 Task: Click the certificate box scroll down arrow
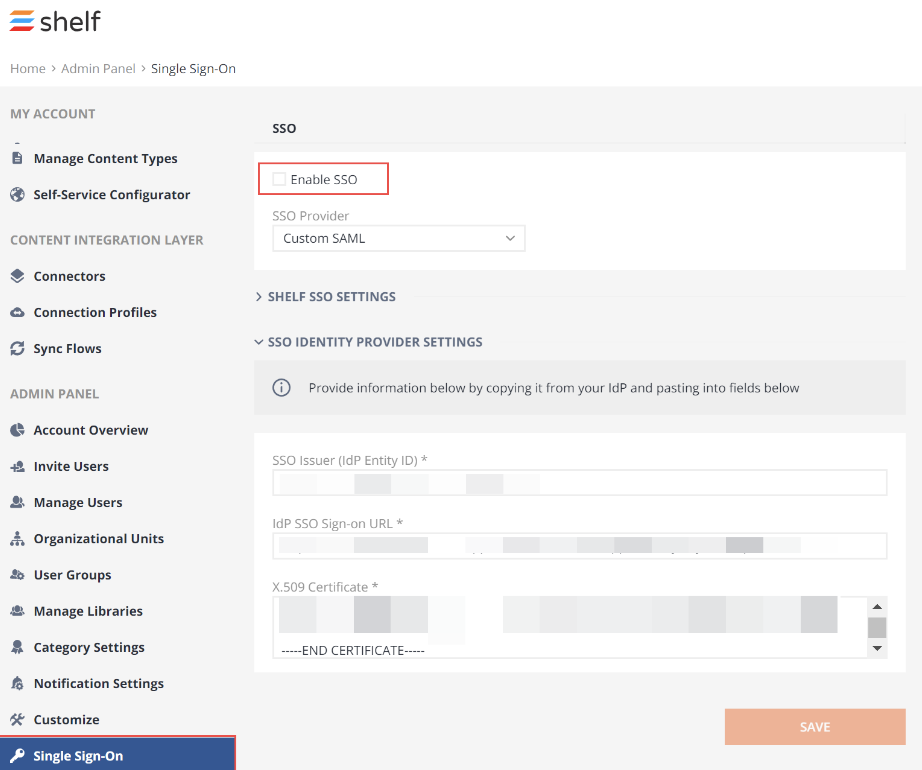[x=877, y=648]
